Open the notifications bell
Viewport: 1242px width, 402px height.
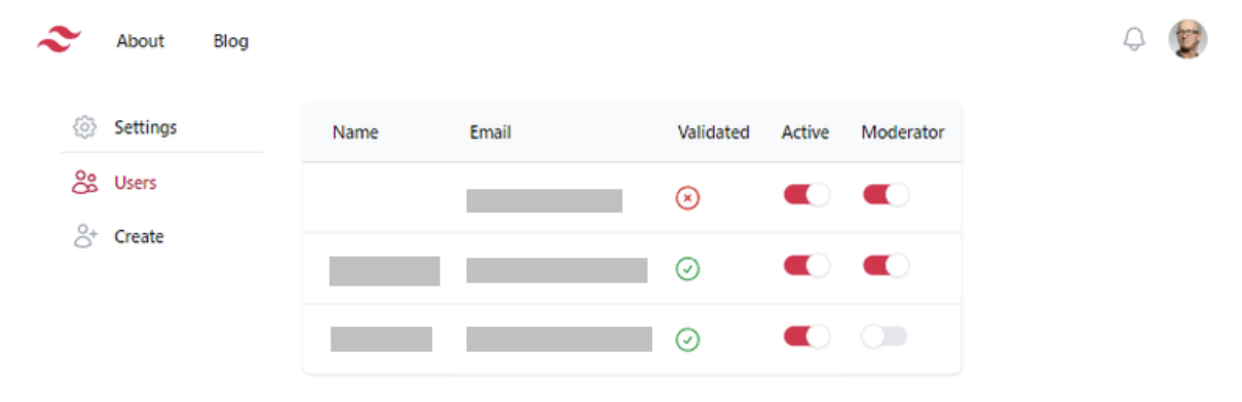[1134, 40]
